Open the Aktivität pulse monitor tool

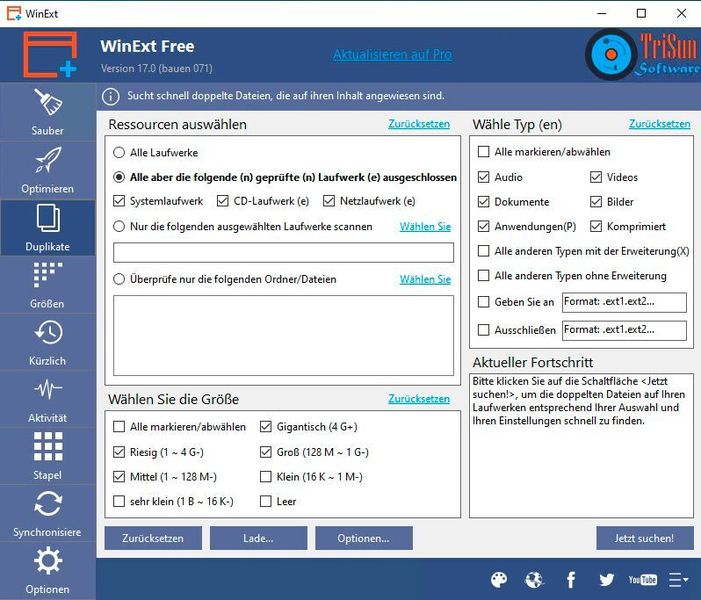[47, 399]
